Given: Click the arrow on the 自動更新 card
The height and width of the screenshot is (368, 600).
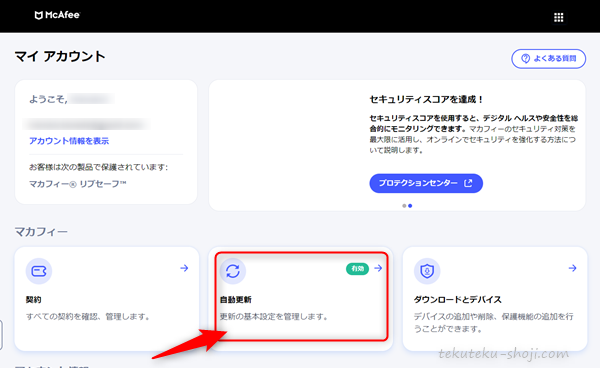Looking at the screenshot, I should click(x=378, y=268).
